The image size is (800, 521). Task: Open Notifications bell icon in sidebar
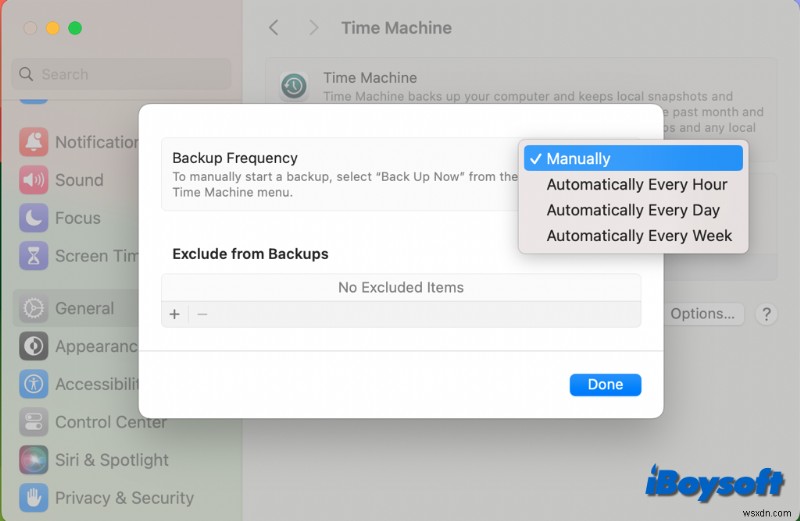[x=34, y=142]
